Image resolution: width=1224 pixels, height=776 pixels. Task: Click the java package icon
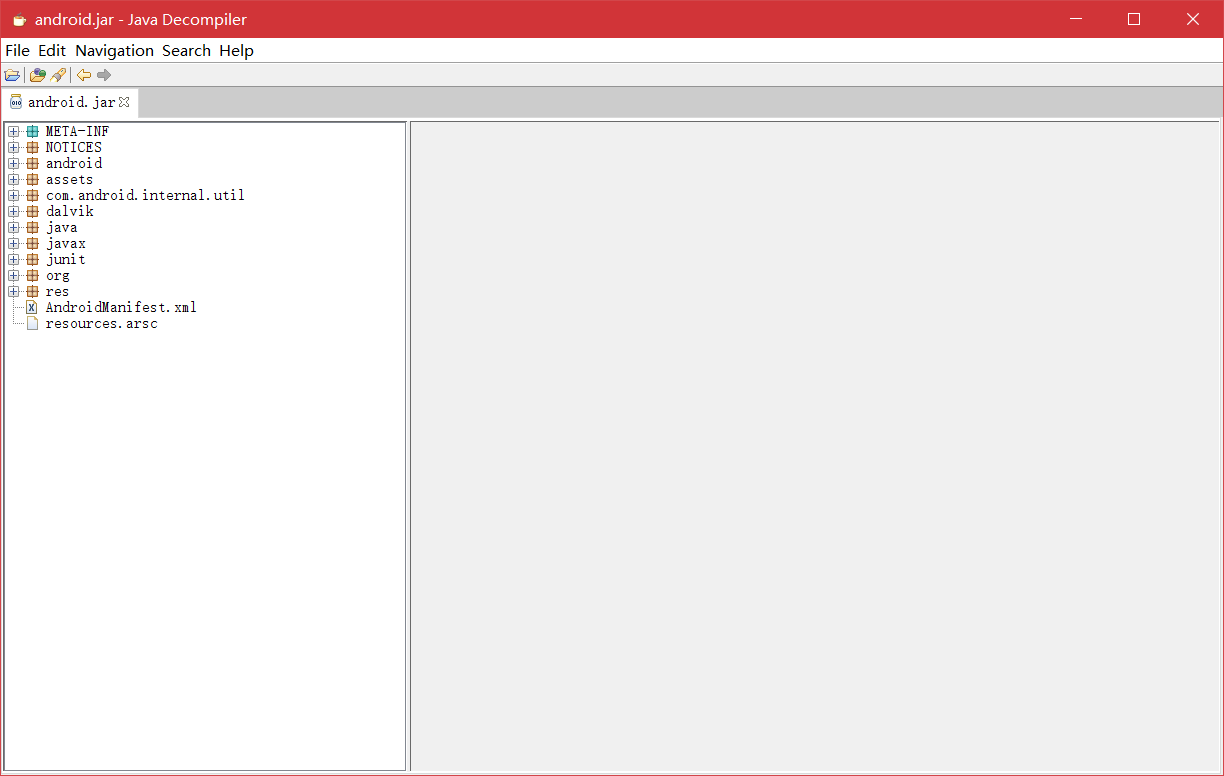(33, 227)
